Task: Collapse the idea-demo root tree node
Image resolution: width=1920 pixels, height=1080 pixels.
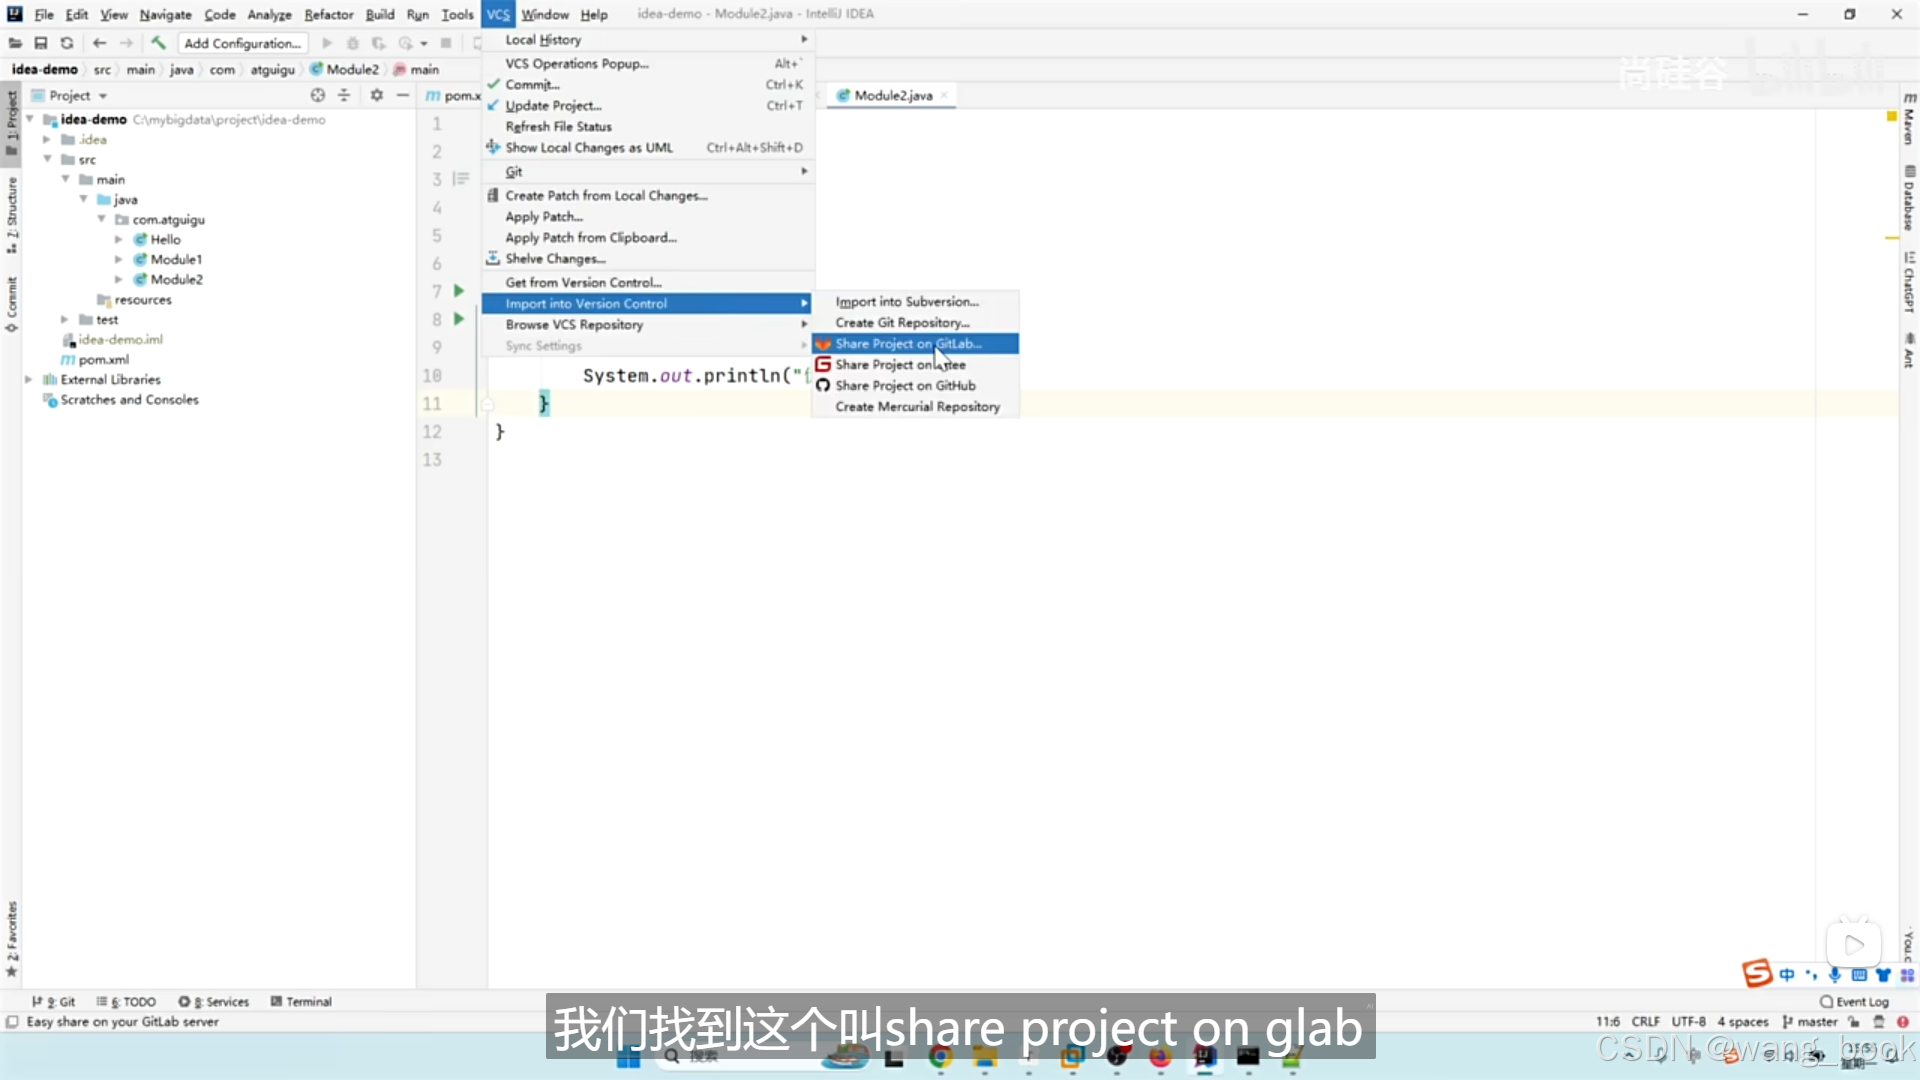Action: tap(30, 119)
